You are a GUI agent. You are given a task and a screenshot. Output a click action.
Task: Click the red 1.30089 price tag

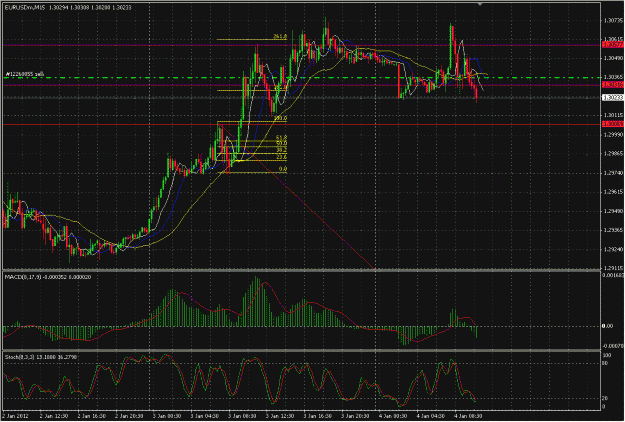point(612,124)
